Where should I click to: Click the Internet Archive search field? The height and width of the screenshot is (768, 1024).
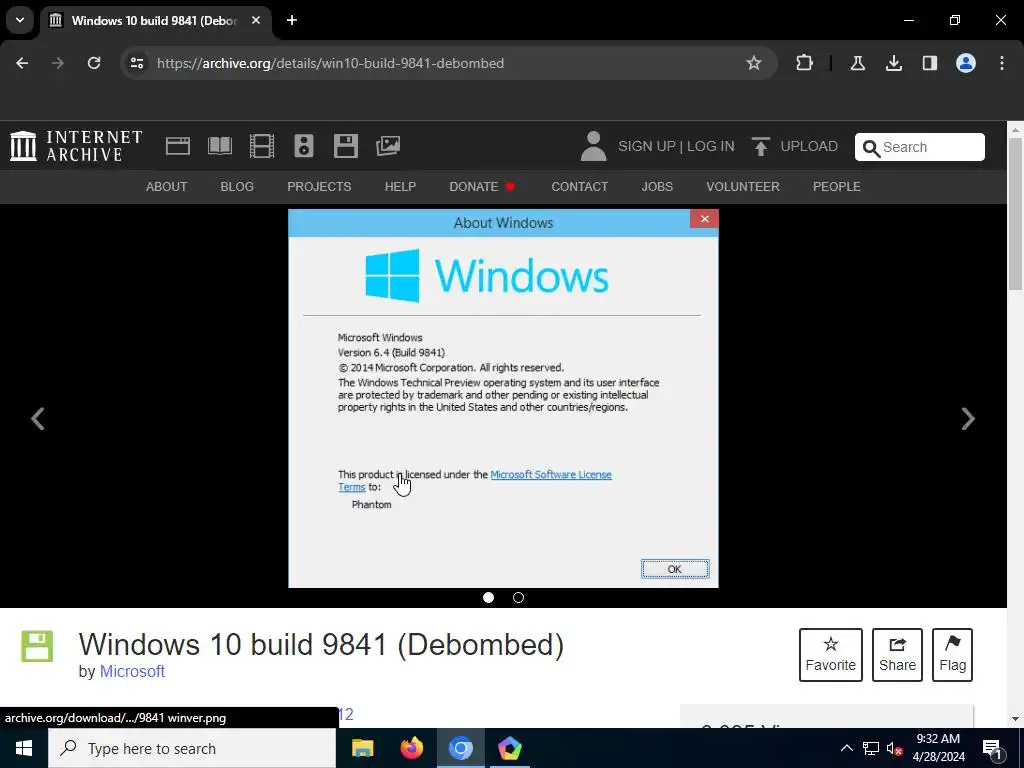920,147
